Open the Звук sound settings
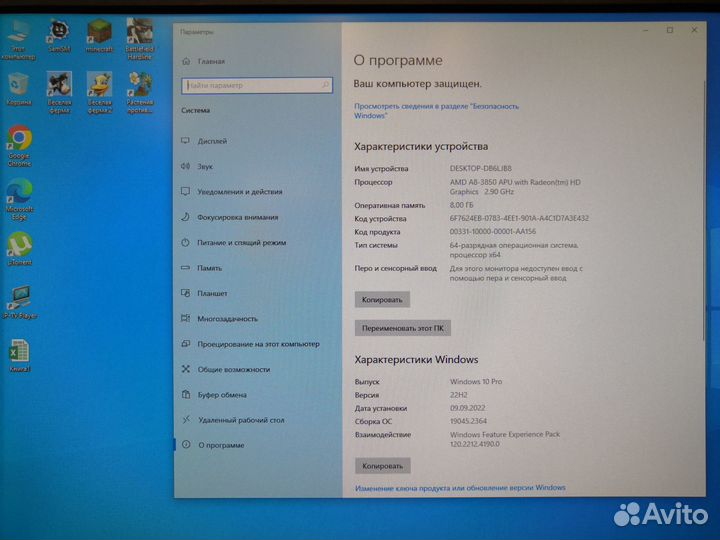720x540 pixels. [205, 167]
